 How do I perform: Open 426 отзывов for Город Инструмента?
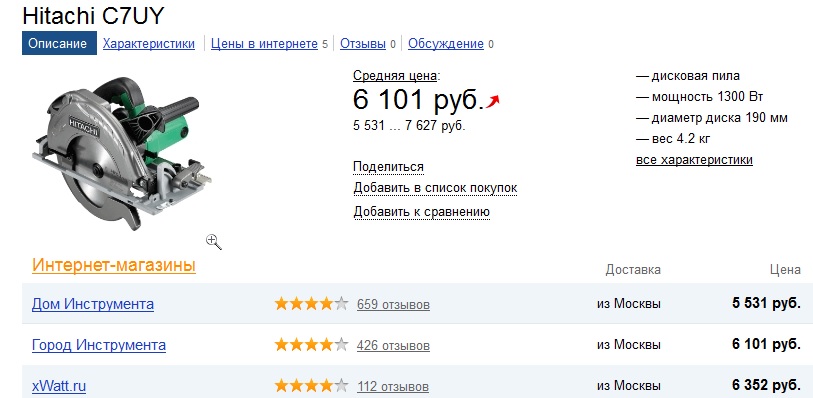393,345
